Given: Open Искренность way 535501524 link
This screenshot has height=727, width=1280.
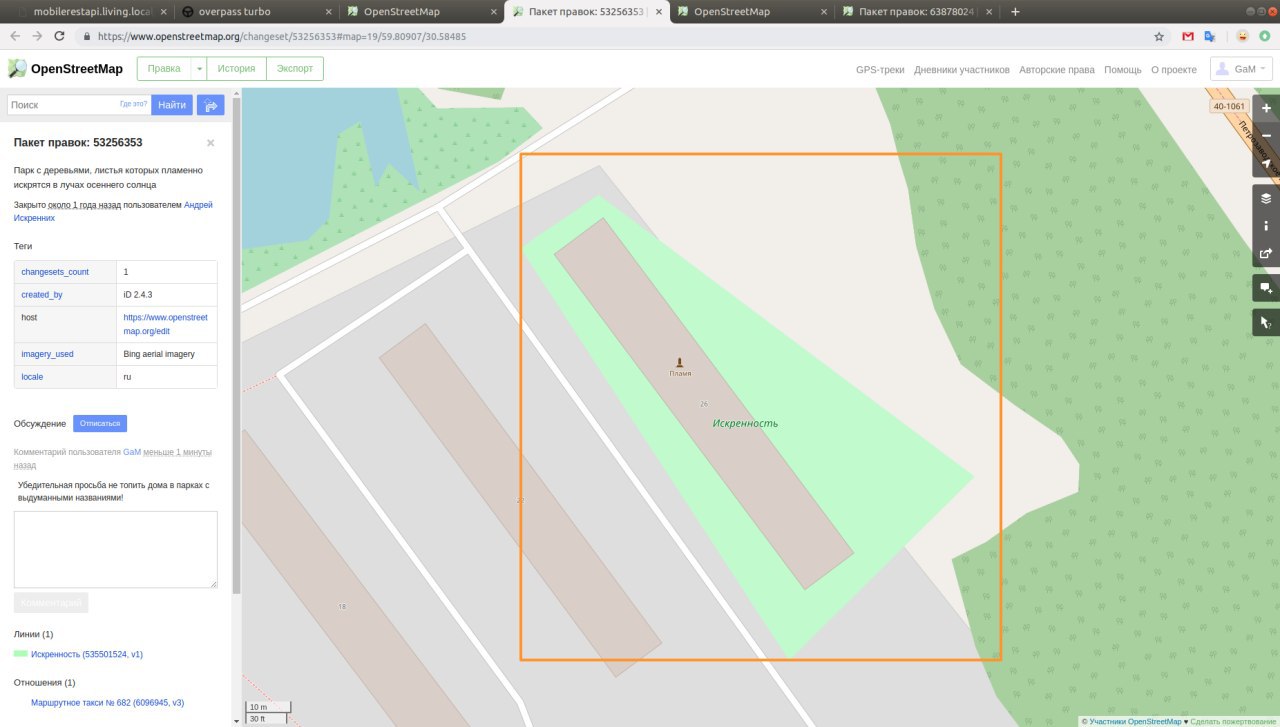Looking at the screenshot, I should tap(86, 654).
